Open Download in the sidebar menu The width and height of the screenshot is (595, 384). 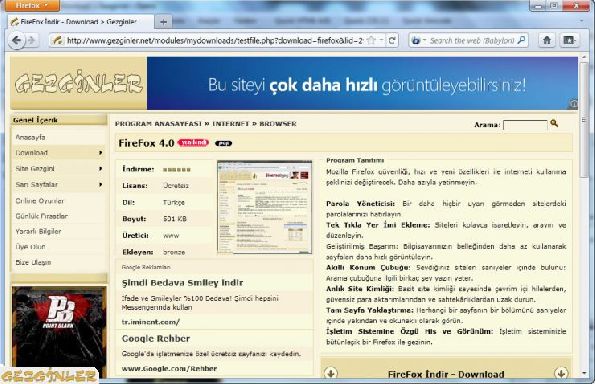[32, 153]
